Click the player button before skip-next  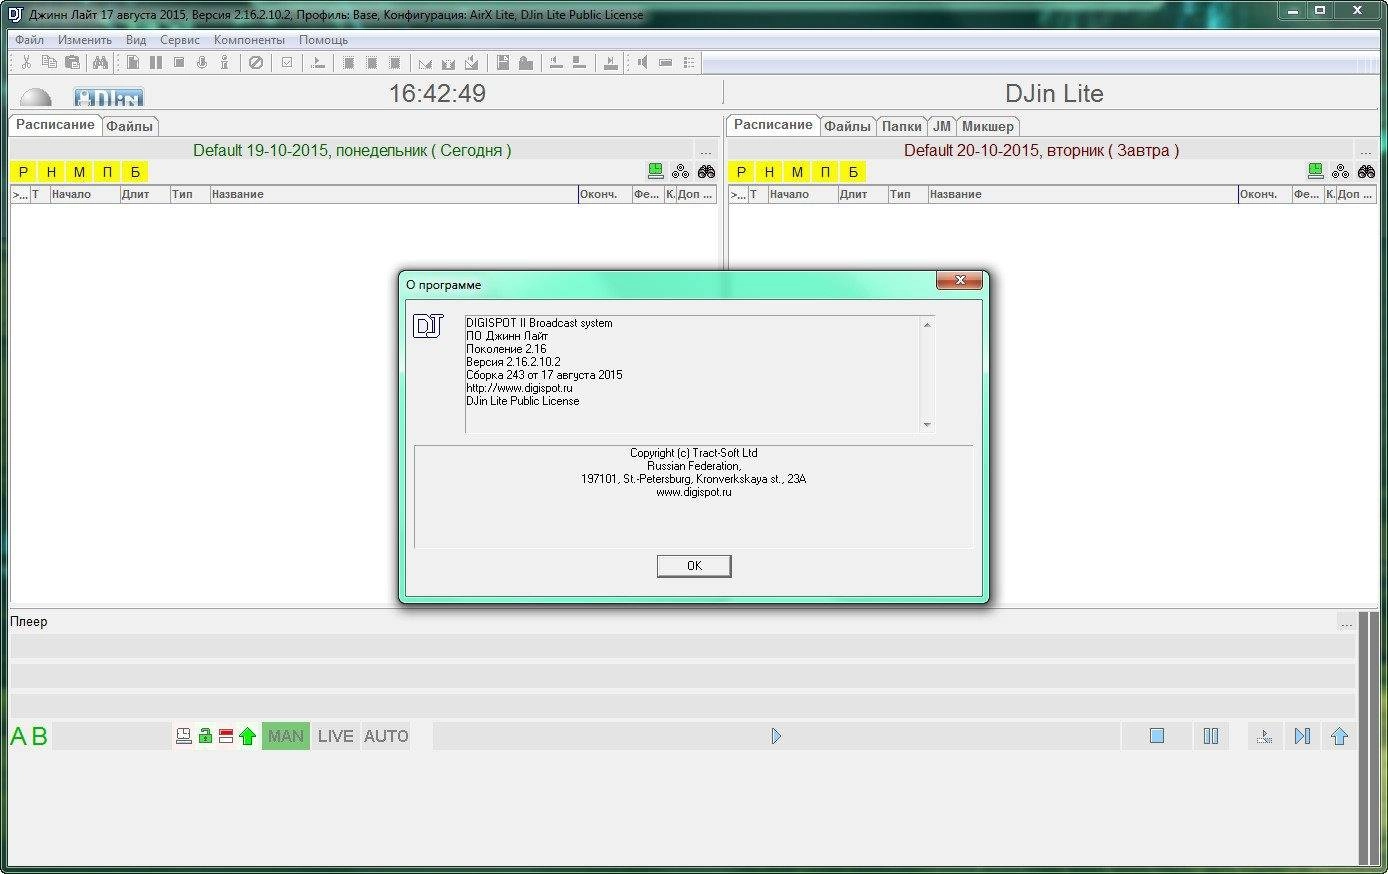1265,736
